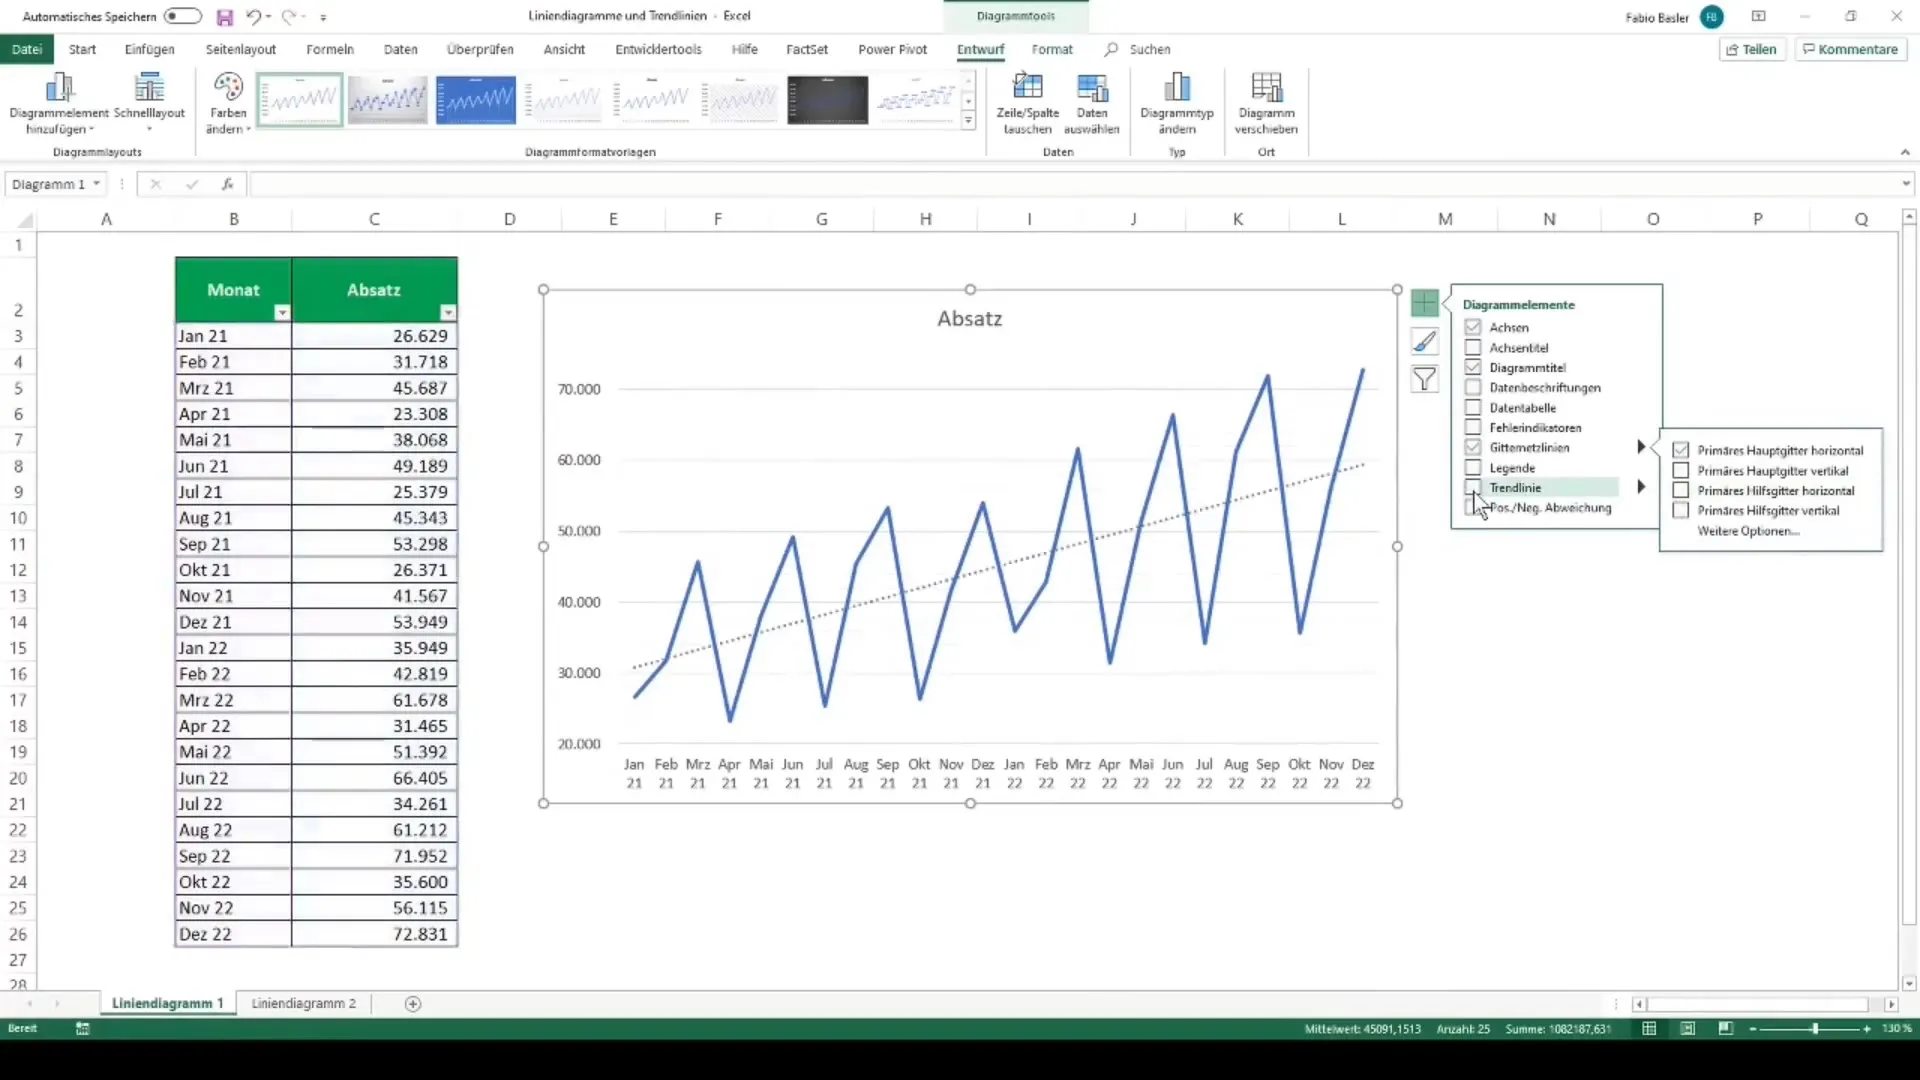Click the Absatz chart title
1920x1080 pixels.
pyautogui.click(x=969, y=319)
